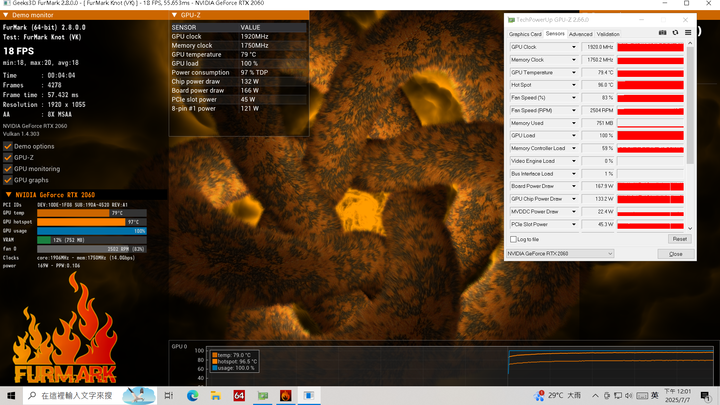
Task: Click the 英 input language indicator
Action: pyautogui.click(x=655, y=395)
